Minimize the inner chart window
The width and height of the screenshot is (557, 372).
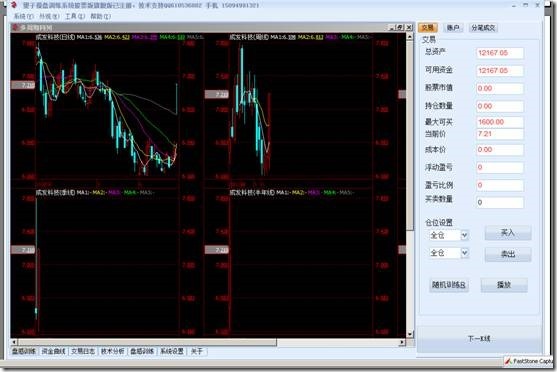(392, 27)
